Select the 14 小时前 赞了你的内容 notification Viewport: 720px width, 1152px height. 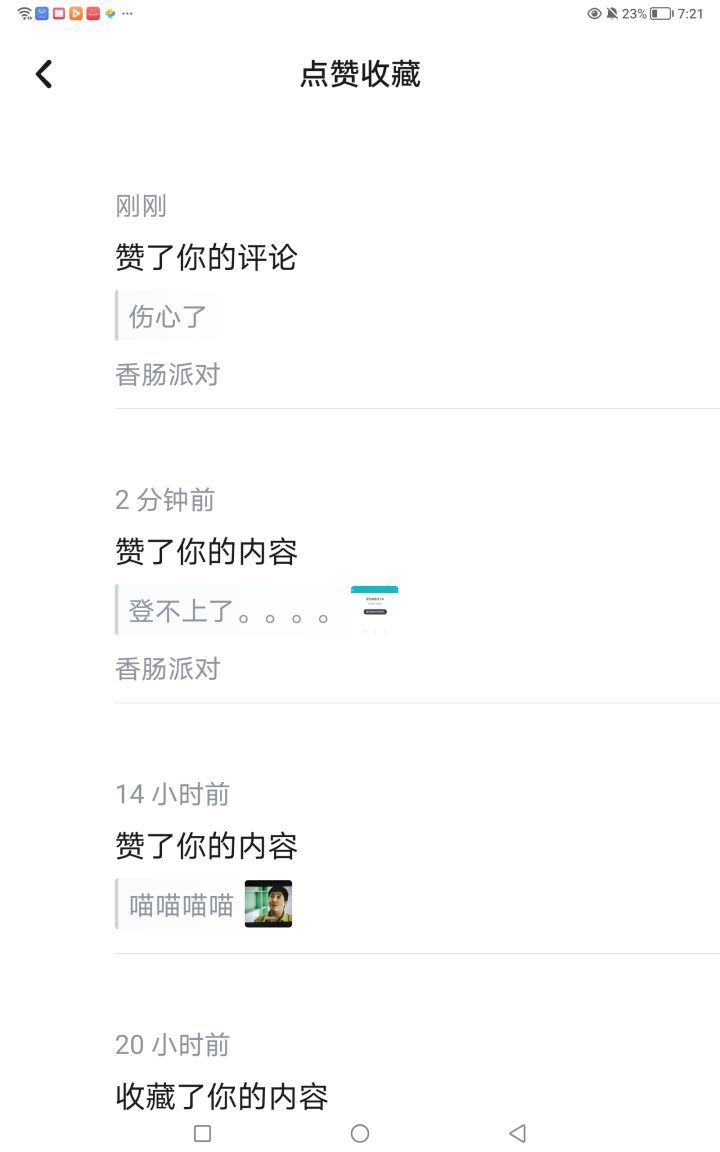[417, 858]
